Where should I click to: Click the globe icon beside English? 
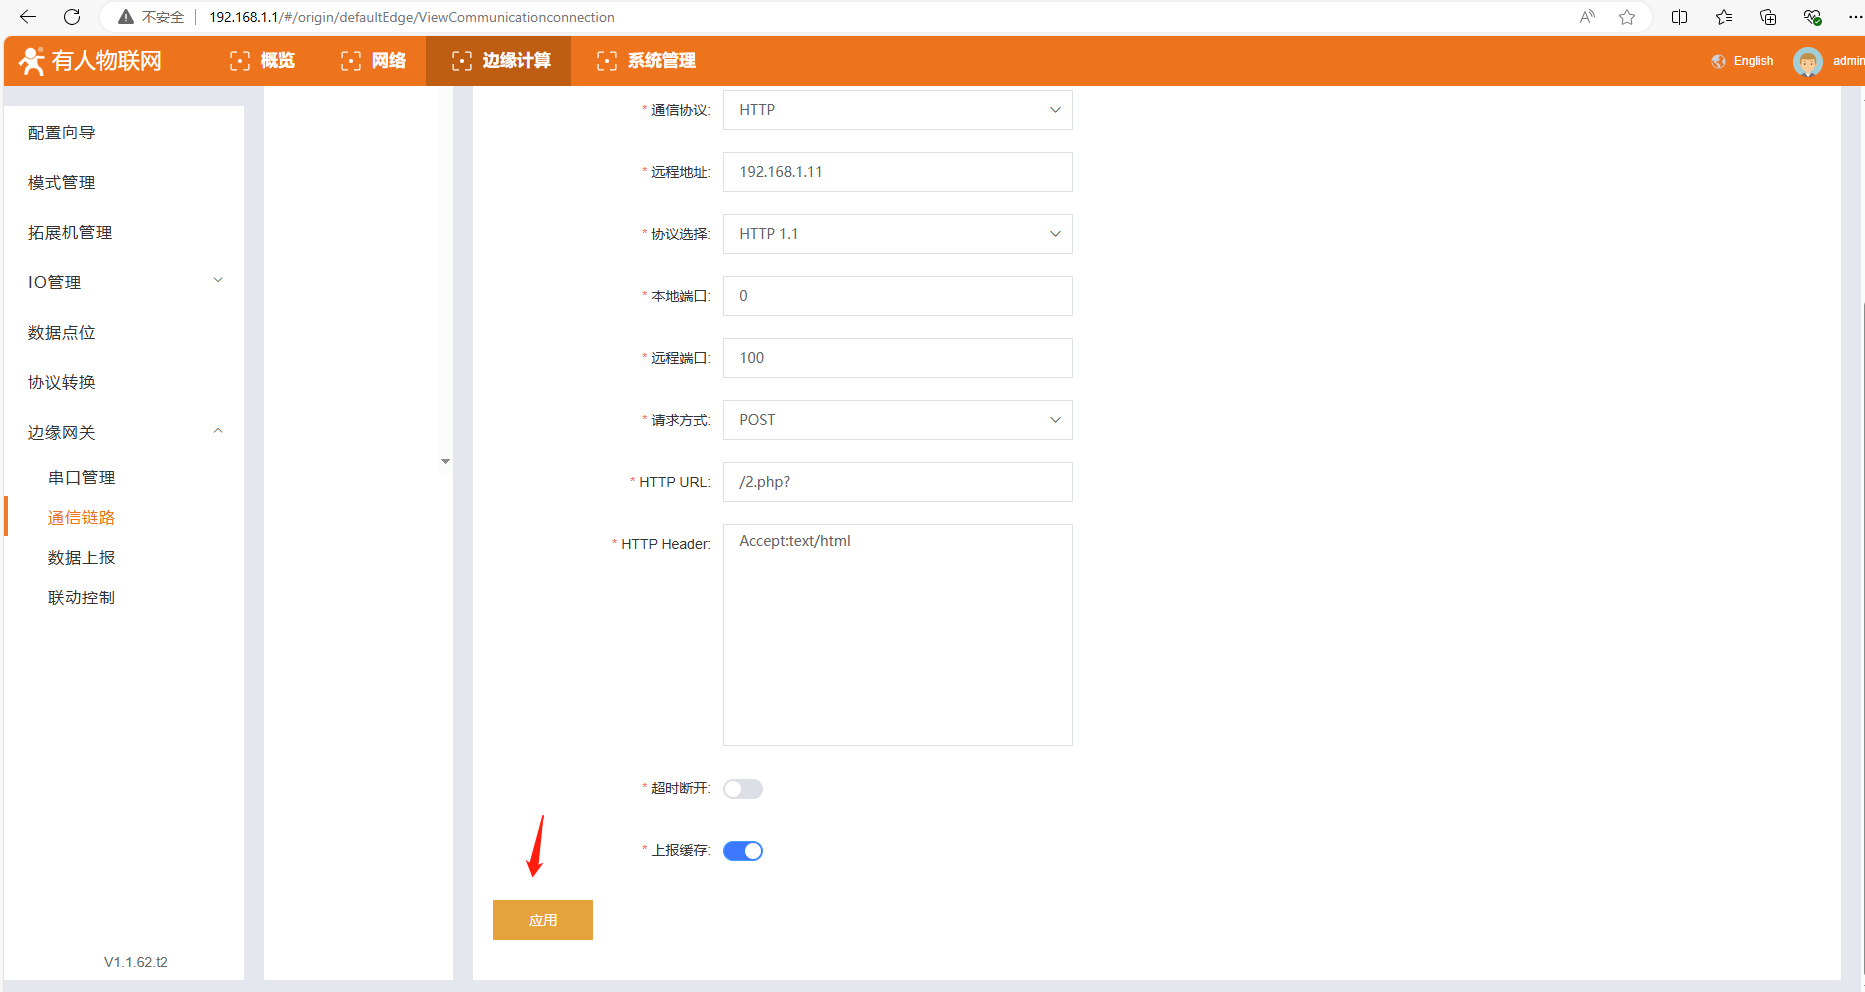point(1718,61)
